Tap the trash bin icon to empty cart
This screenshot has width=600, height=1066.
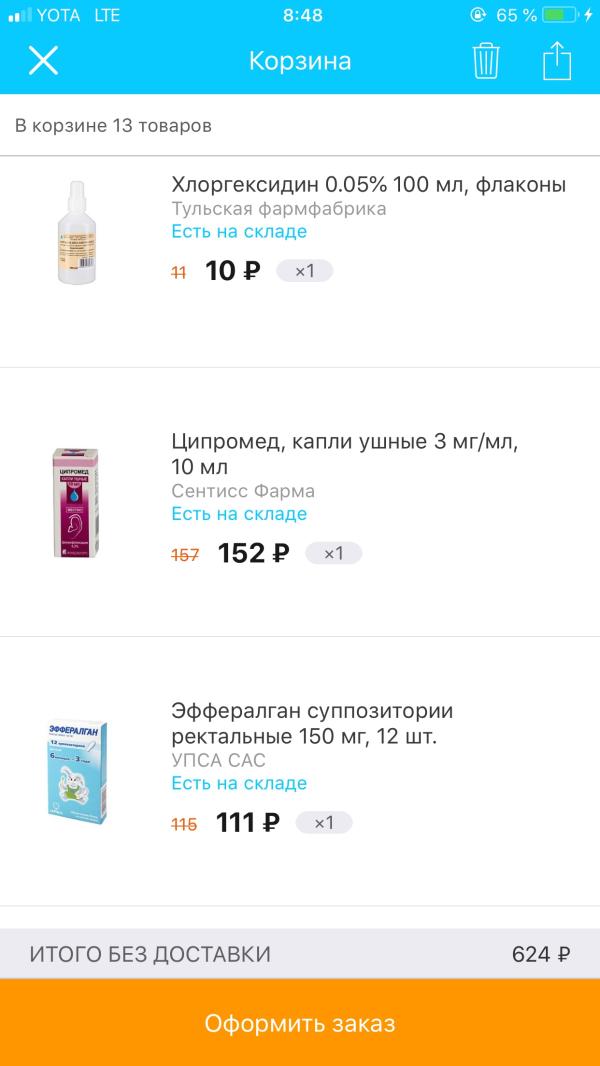(486, 61)
